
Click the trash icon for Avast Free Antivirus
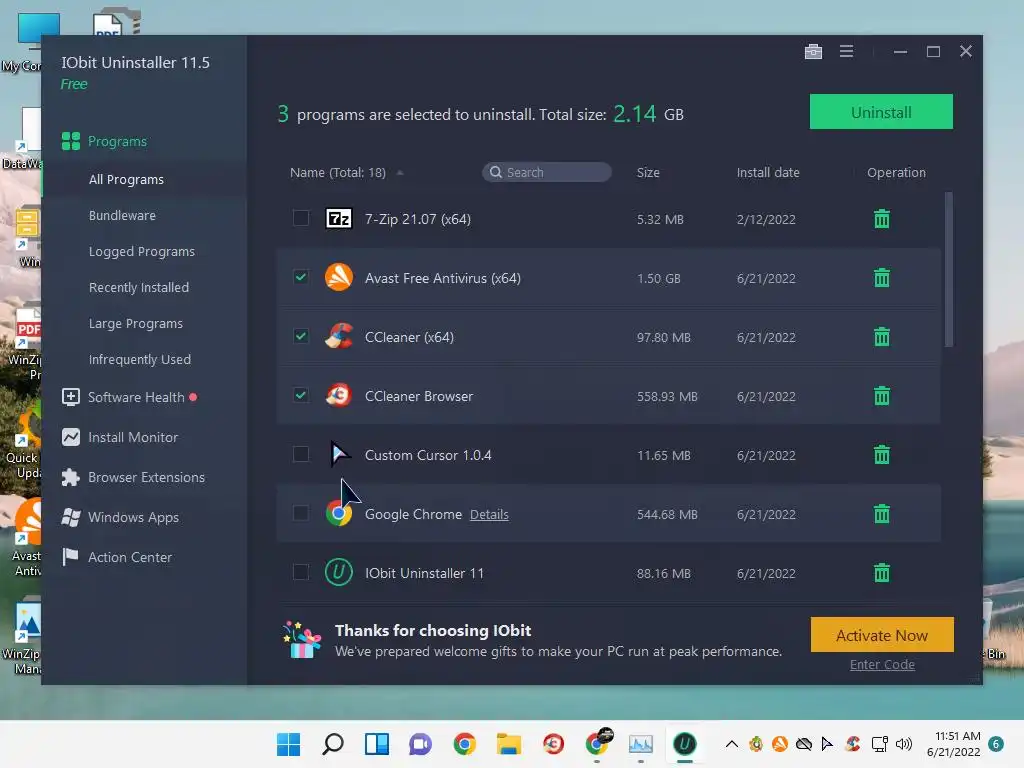[x=882, y=278]
